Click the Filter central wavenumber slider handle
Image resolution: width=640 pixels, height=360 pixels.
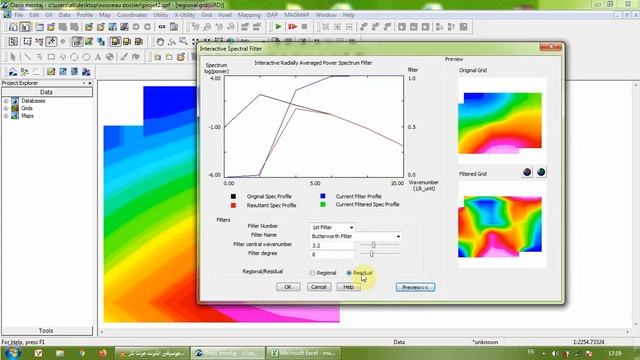[x=373, y=245]
